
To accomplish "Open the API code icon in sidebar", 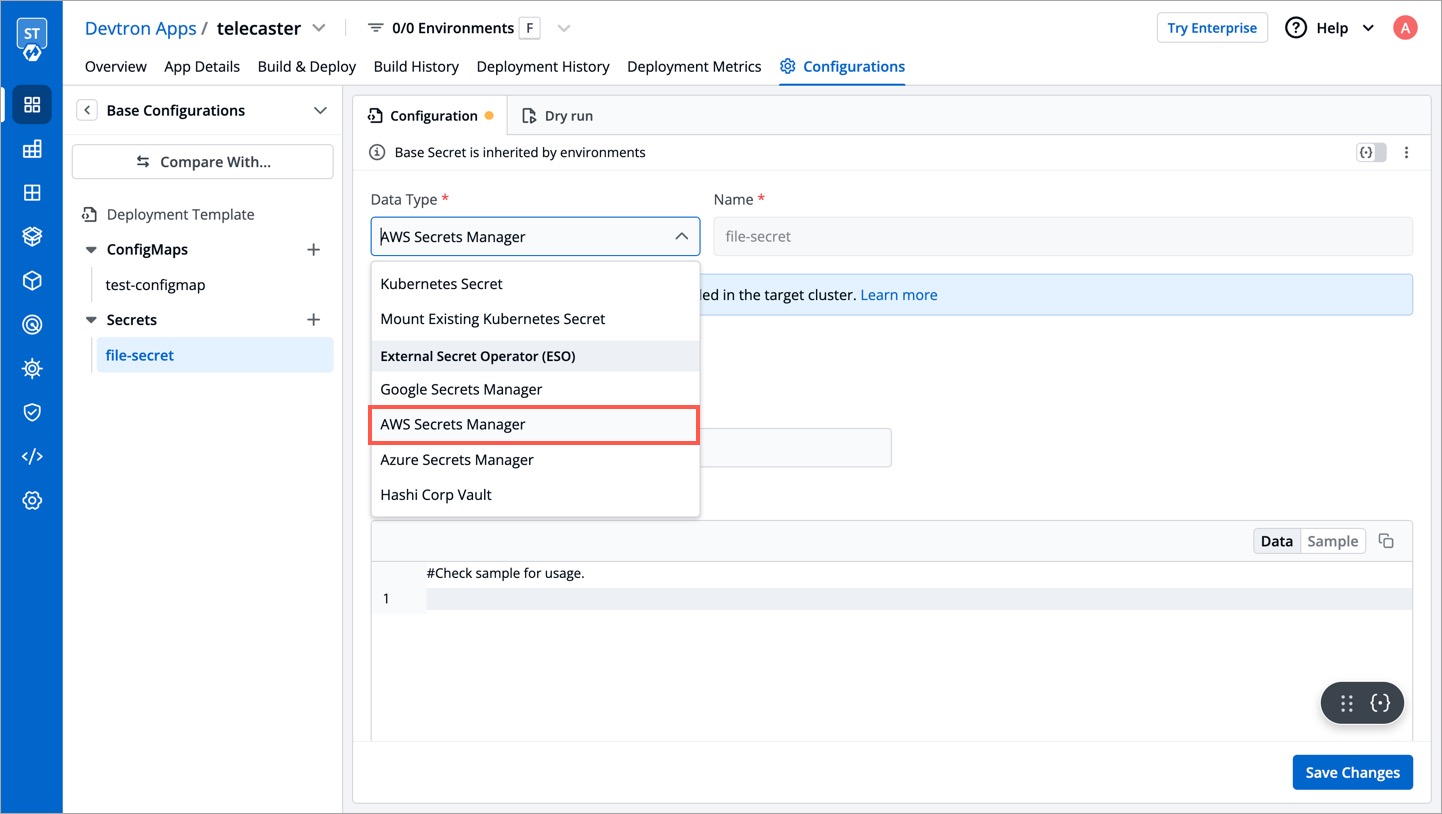I will point(32,455).
